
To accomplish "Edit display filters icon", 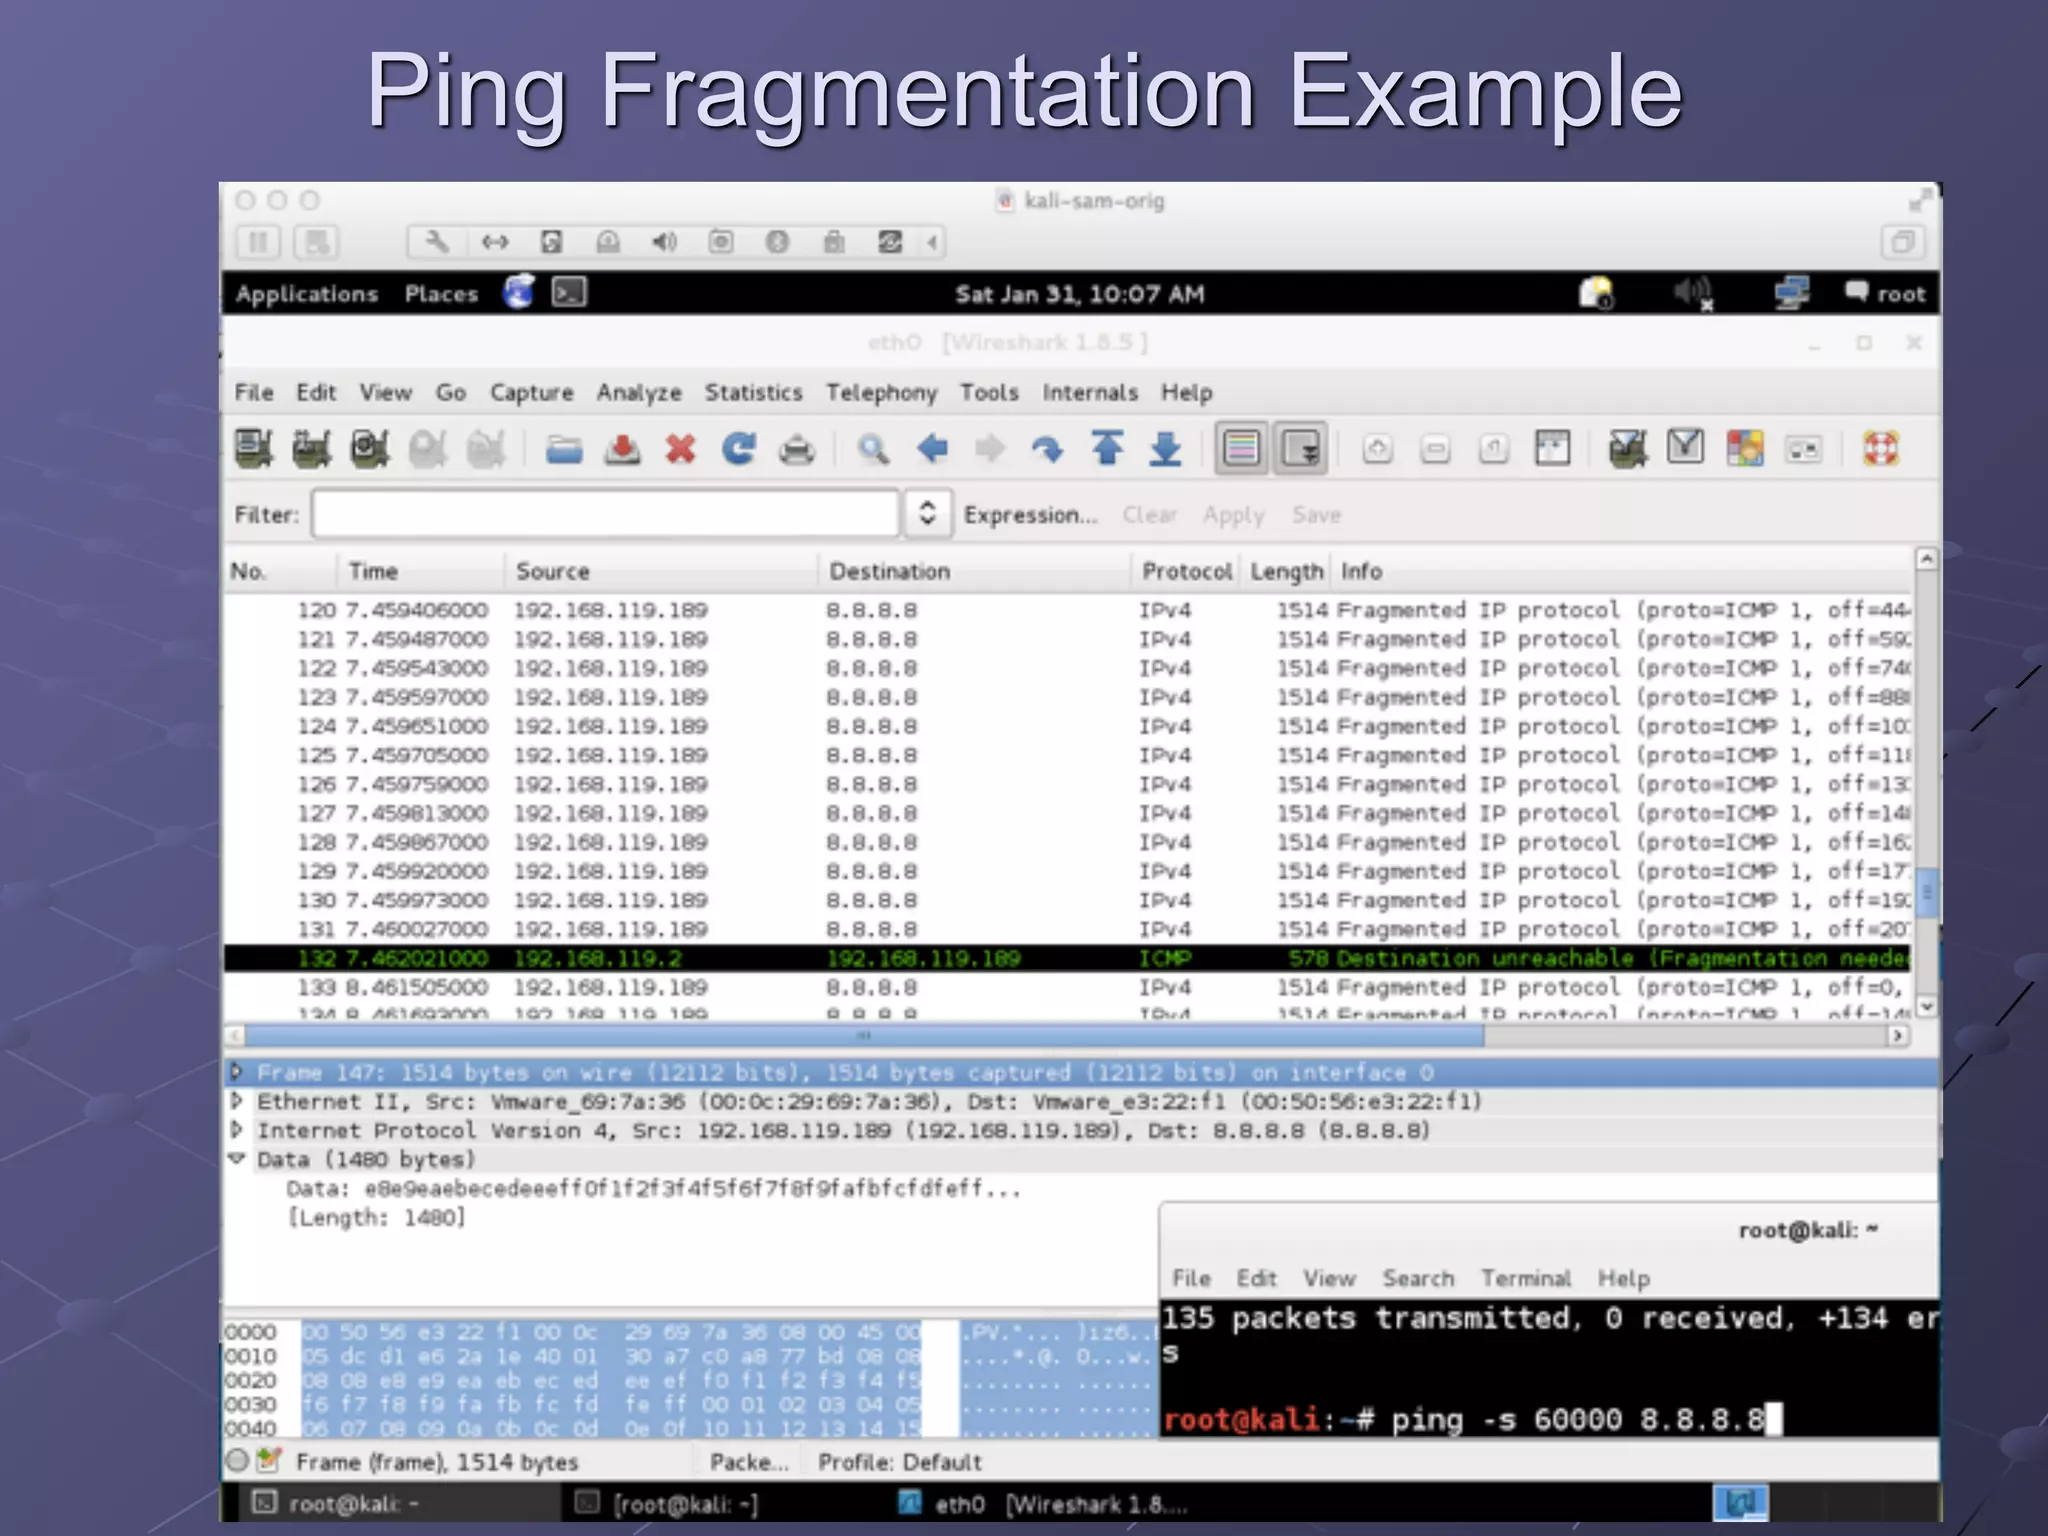I will pos(1686,447).
